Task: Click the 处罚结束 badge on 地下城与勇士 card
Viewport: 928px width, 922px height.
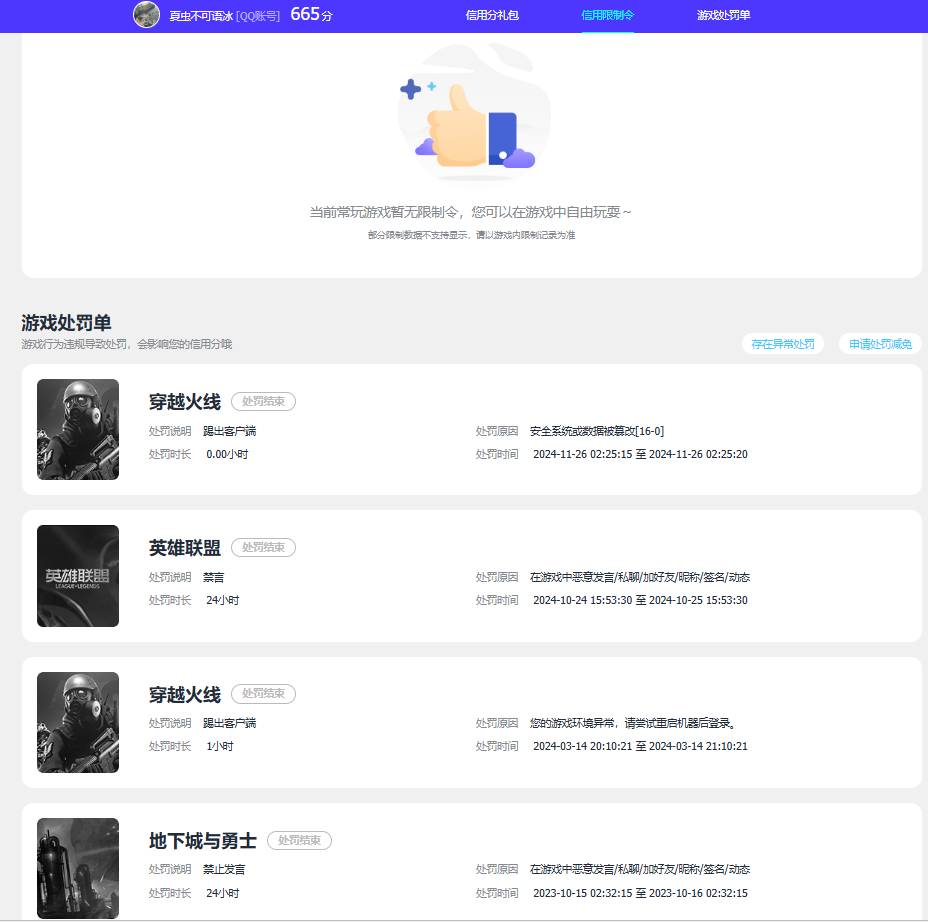Action: click(x=300, y=840)
